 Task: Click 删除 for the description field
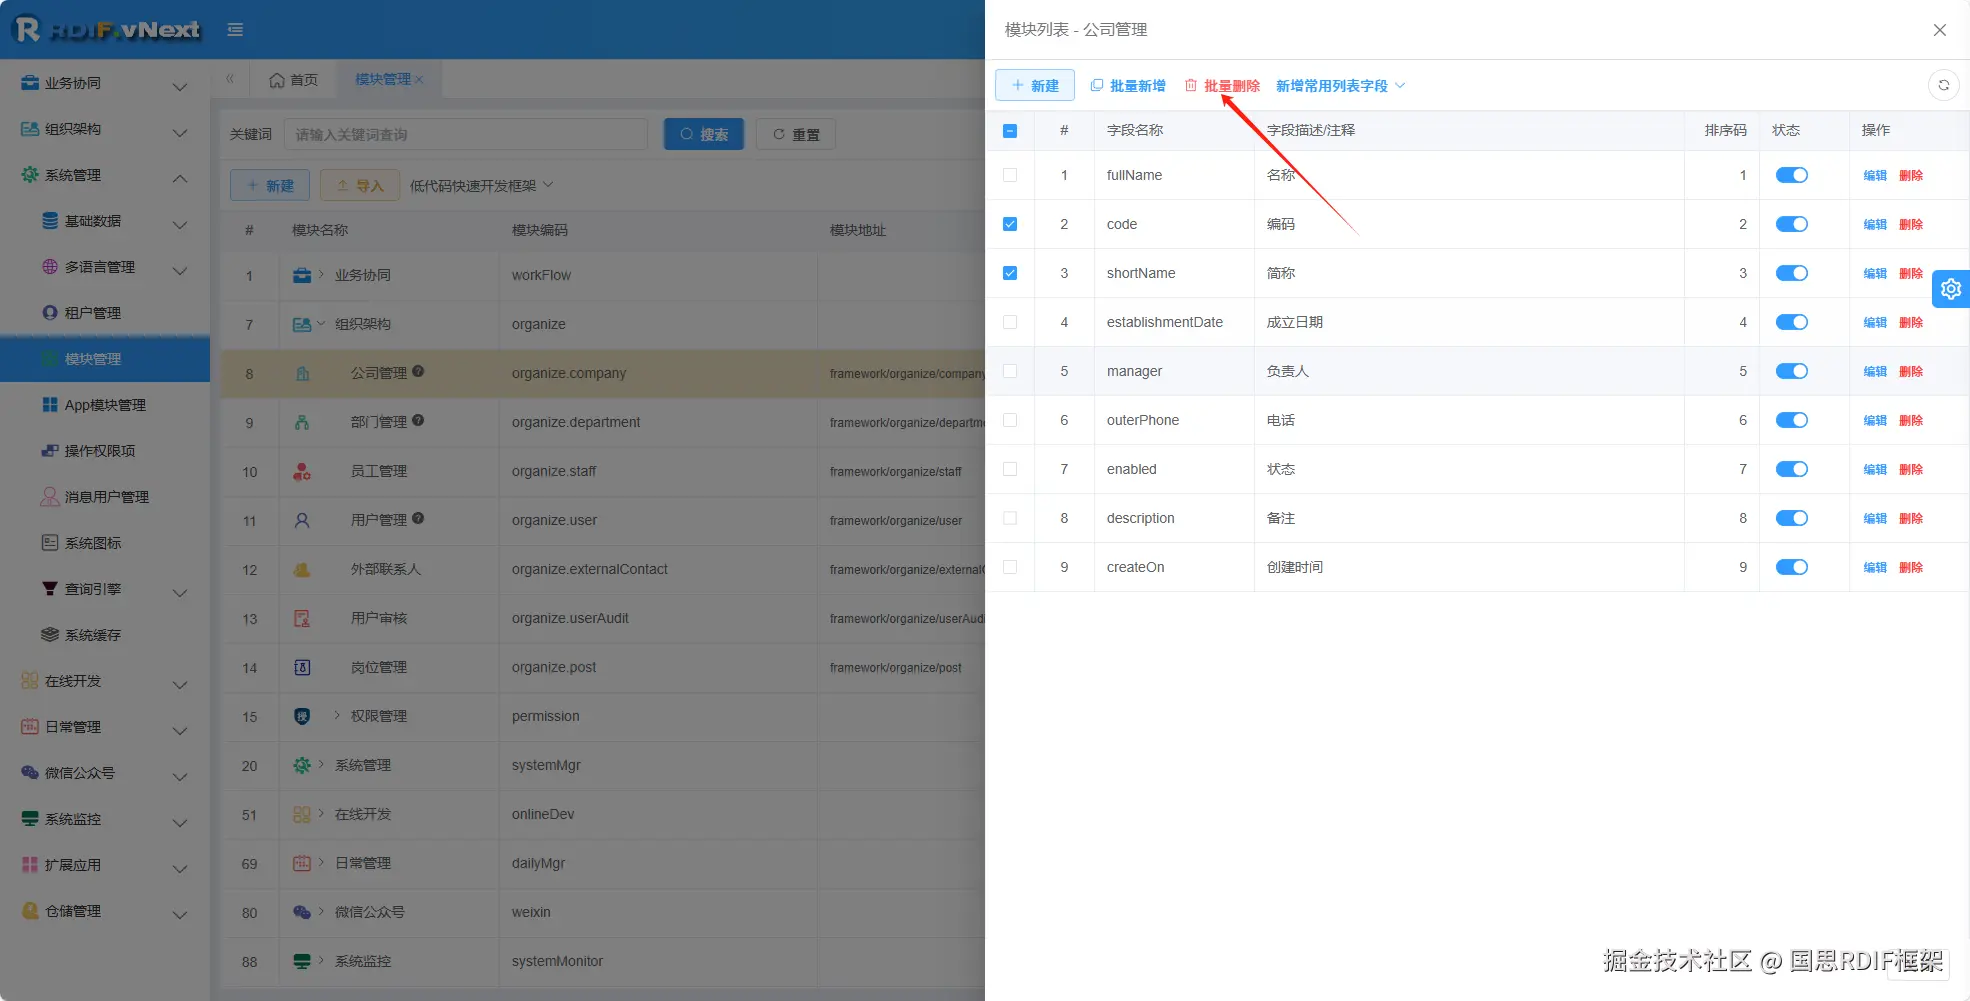tap(1911, 518)
